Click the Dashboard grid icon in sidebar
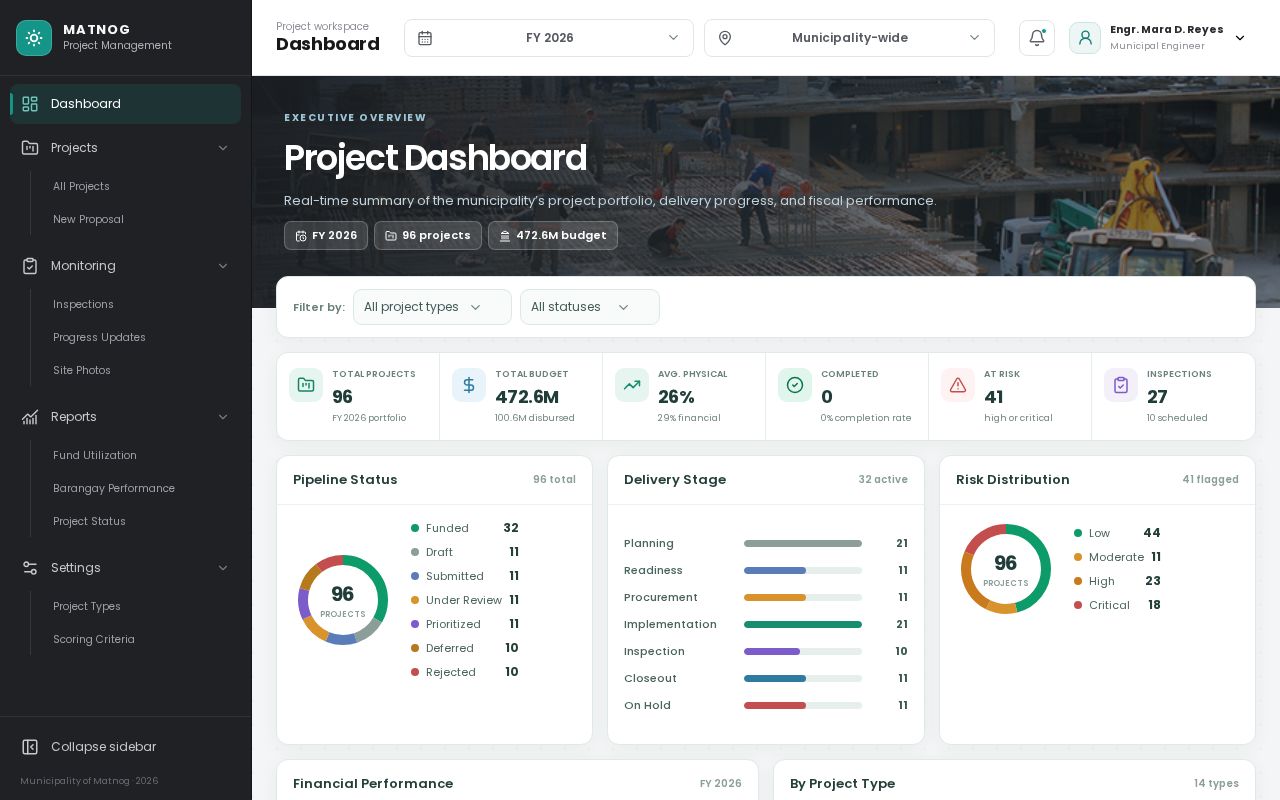This screenshot has width=1280, height=800. point(30,104)
